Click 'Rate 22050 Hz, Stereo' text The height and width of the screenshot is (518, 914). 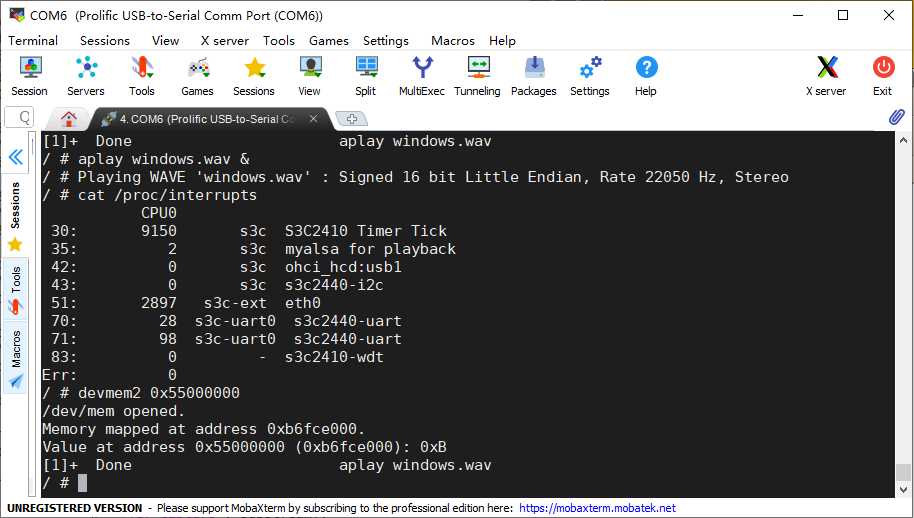click(694, 177)
